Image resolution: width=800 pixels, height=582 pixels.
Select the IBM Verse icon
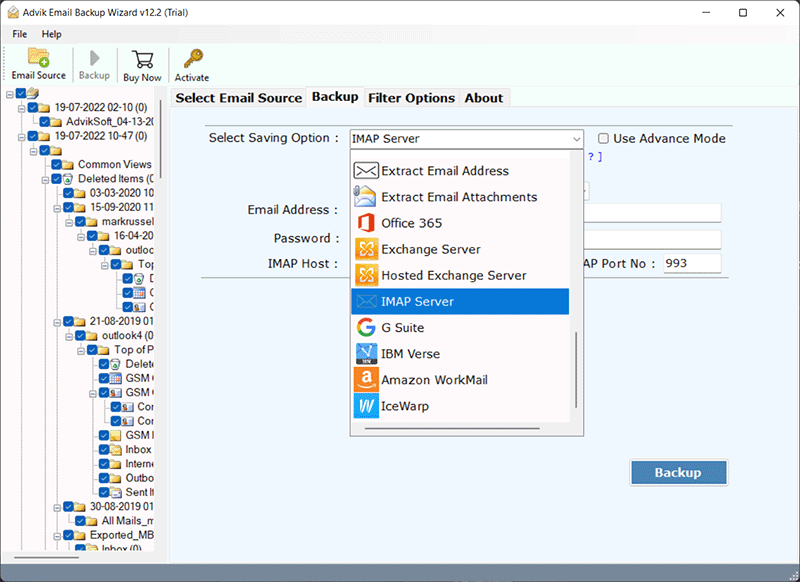(366, 353)
